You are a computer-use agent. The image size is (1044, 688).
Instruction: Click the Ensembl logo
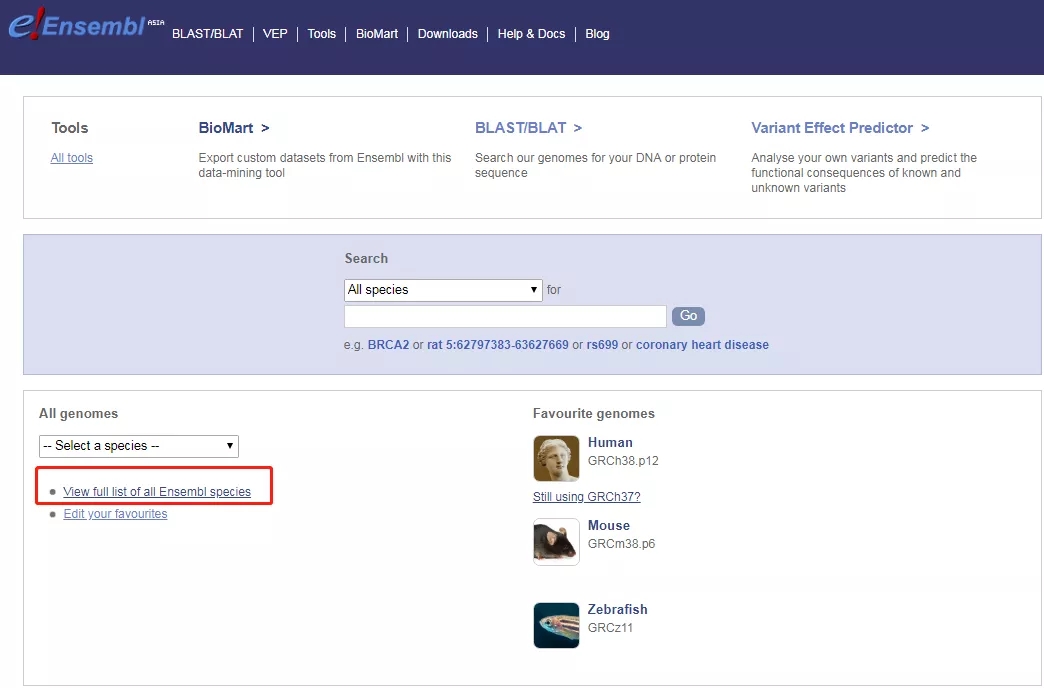click(85, 25)
